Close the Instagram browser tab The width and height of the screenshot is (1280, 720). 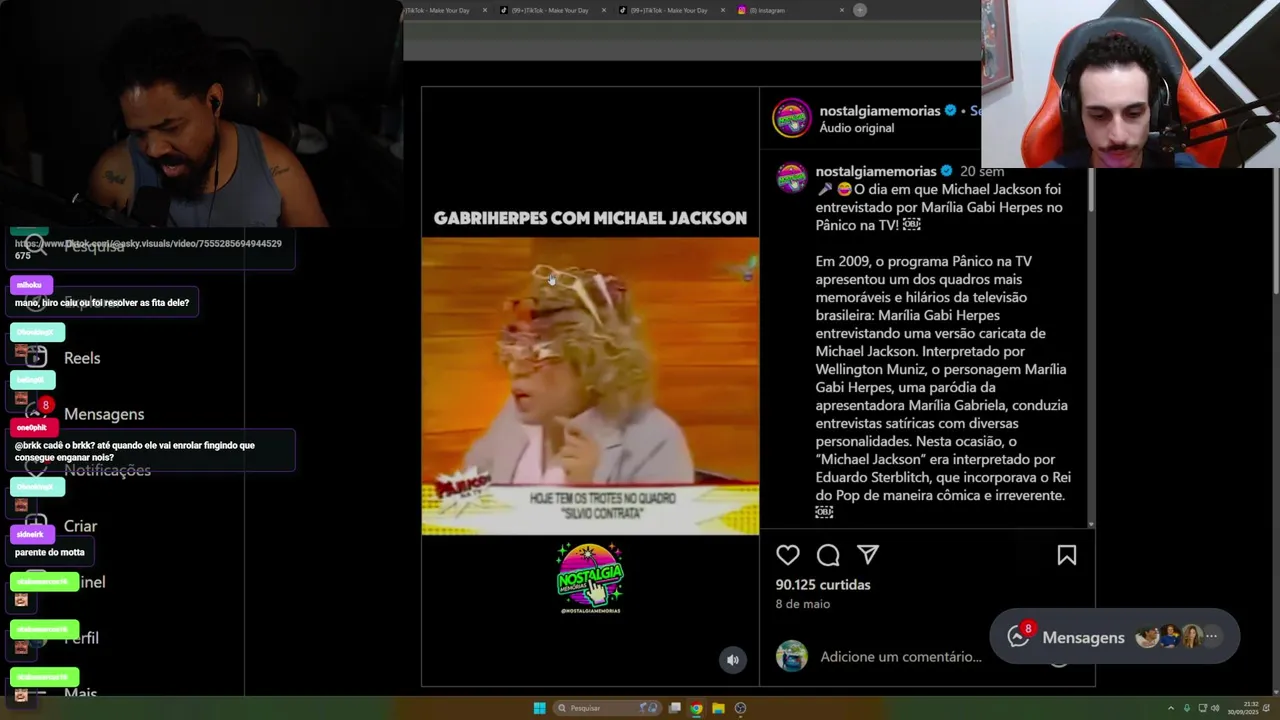point(841,10)
